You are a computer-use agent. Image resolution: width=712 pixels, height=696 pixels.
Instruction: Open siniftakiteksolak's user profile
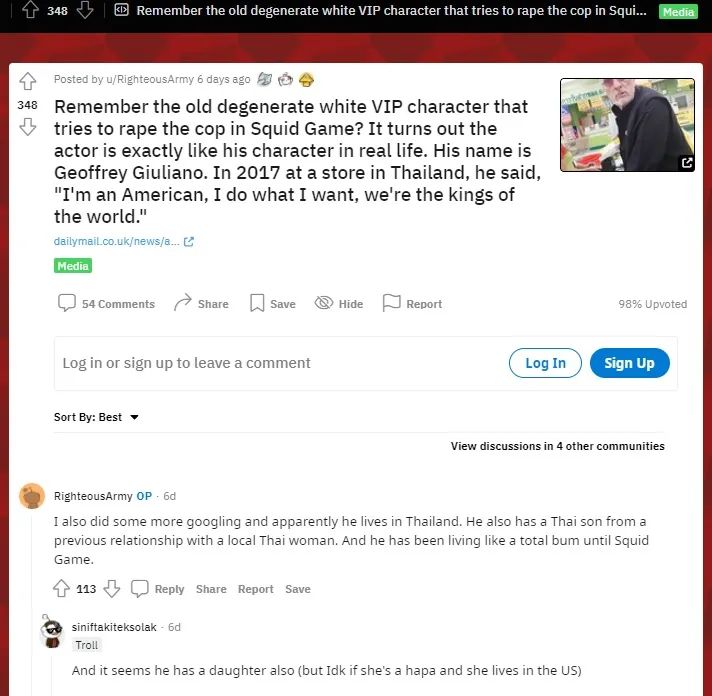pyautogui.click(x=114, y=627)
